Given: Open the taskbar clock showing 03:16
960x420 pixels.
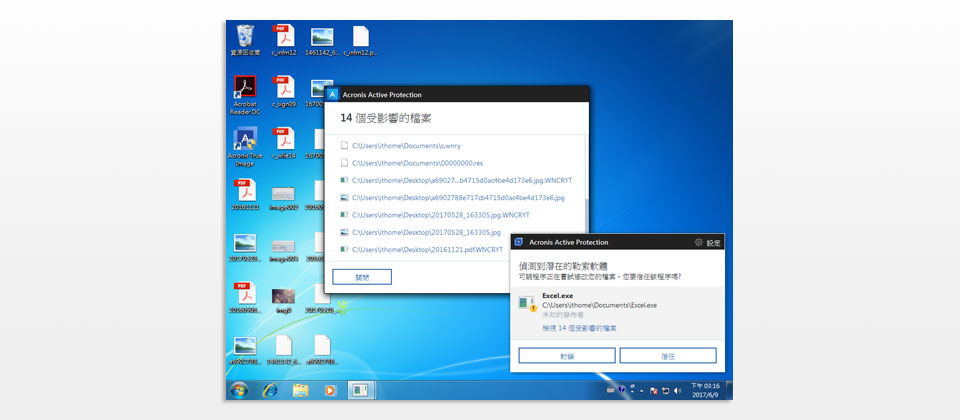Looking at the screenshot, I should (x=704, y=390).
